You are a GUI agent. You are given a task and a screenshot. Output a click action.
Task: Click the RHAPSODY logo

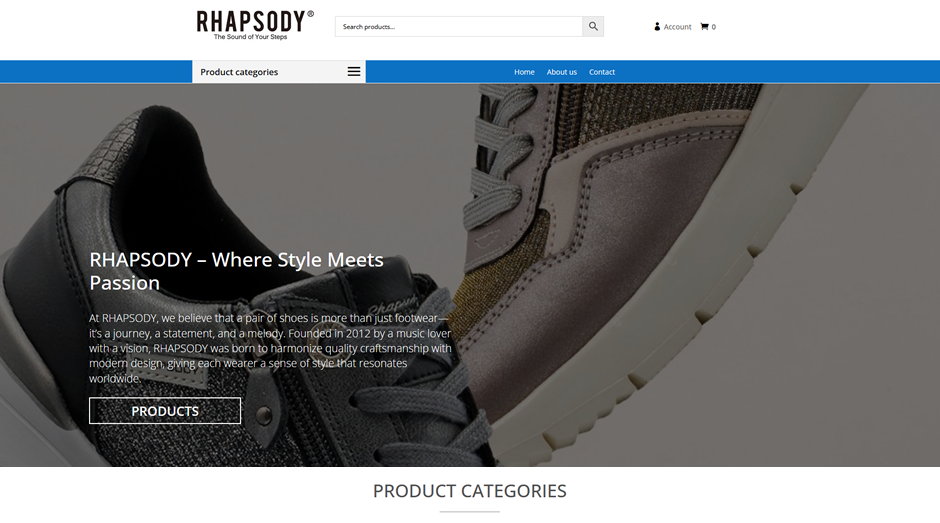[252, 22]
